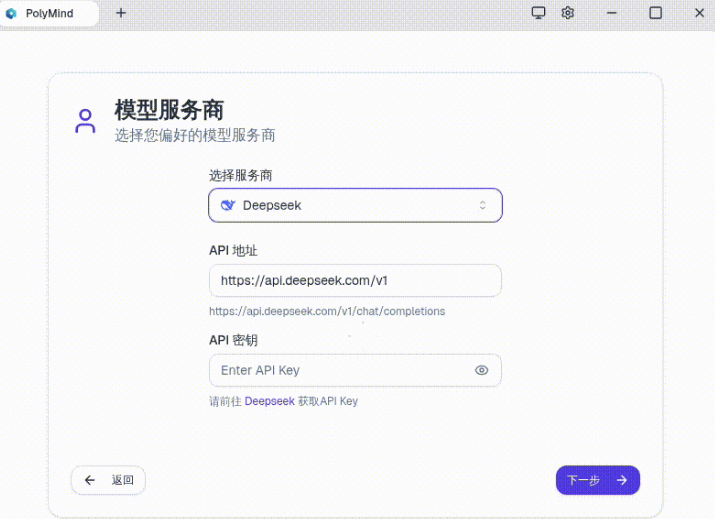This screenshot has width=715, height=519.
Task: Expand provider list using the chevron arrows
Action: [482, 205]
